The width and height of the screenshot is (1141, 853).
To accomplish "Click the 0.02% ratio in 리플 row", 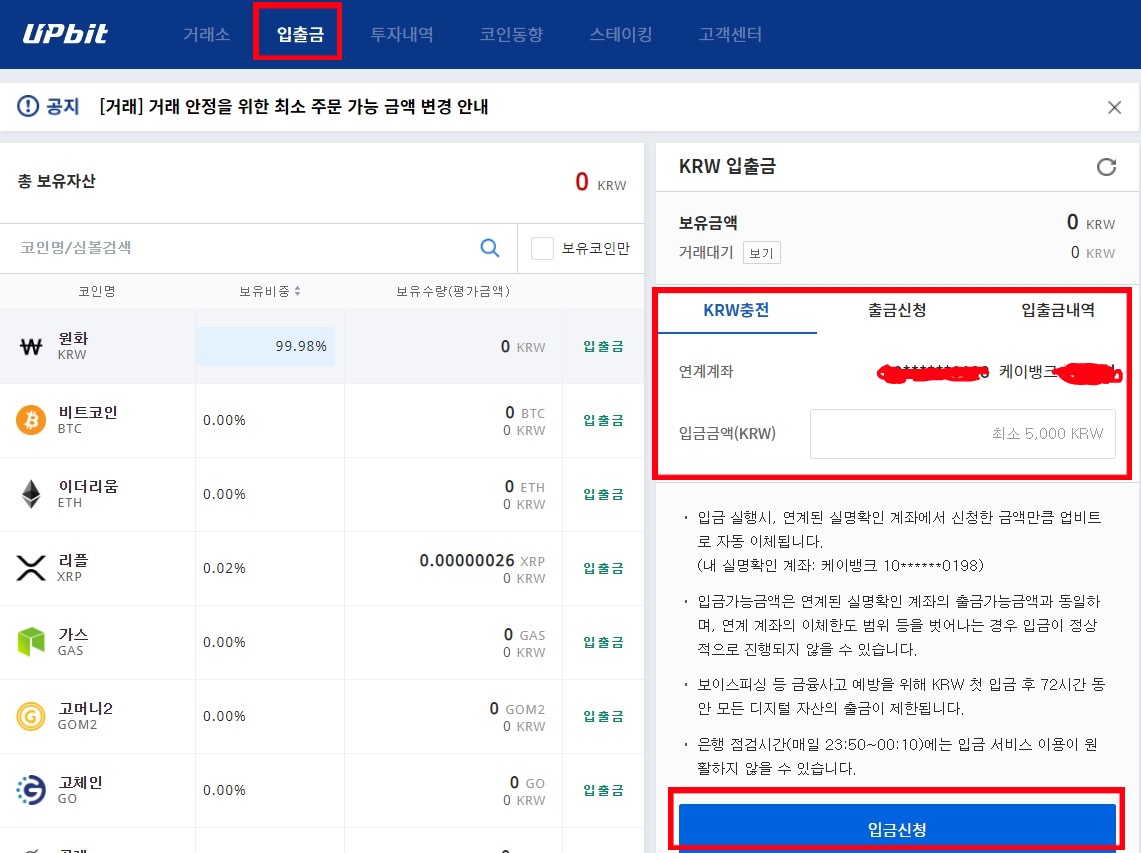I will click(224, 568).
